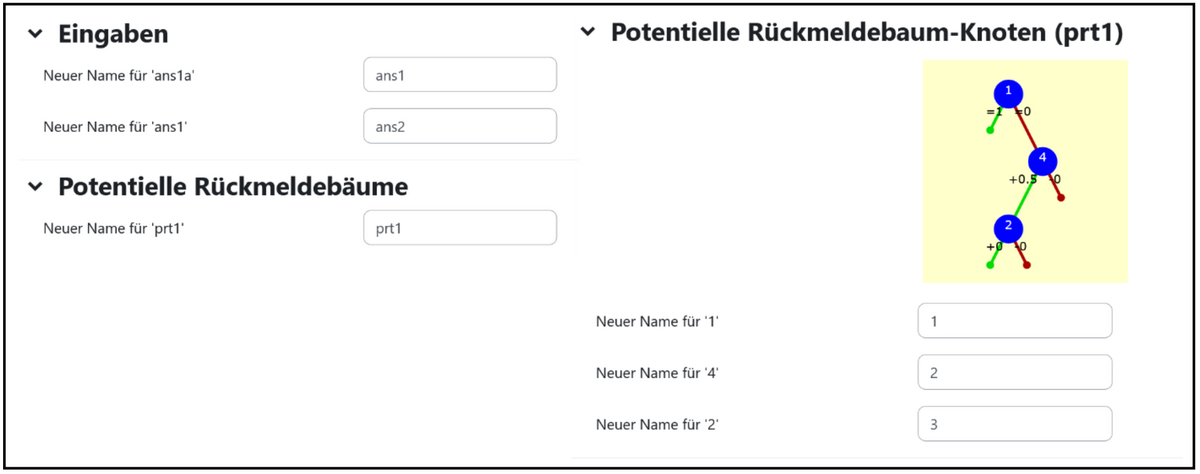
Task: Click the Eingaben section heading
Action: pos(113,34)
